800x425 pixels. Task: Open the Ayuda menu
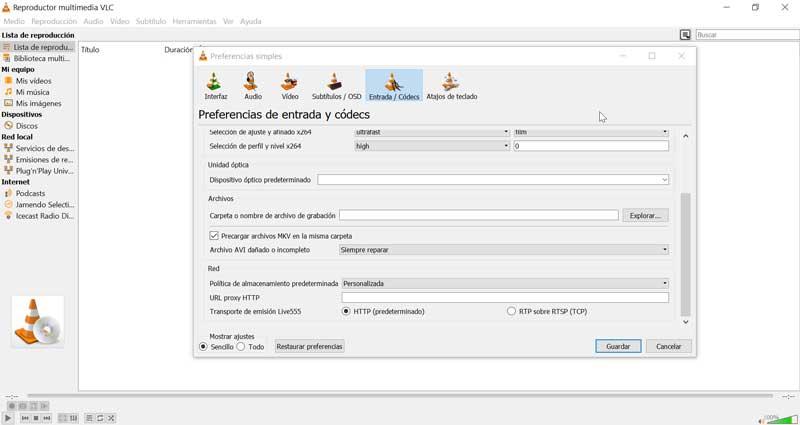tap(251, 21)
